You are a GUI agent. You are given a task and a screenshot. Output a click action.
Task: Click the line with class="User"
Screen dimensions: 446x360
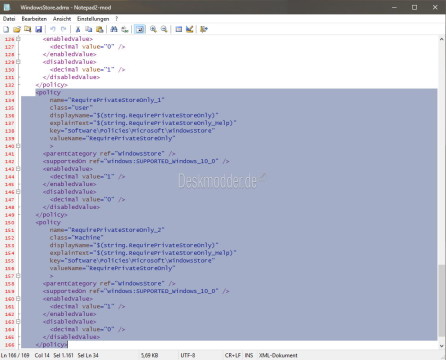71,108
